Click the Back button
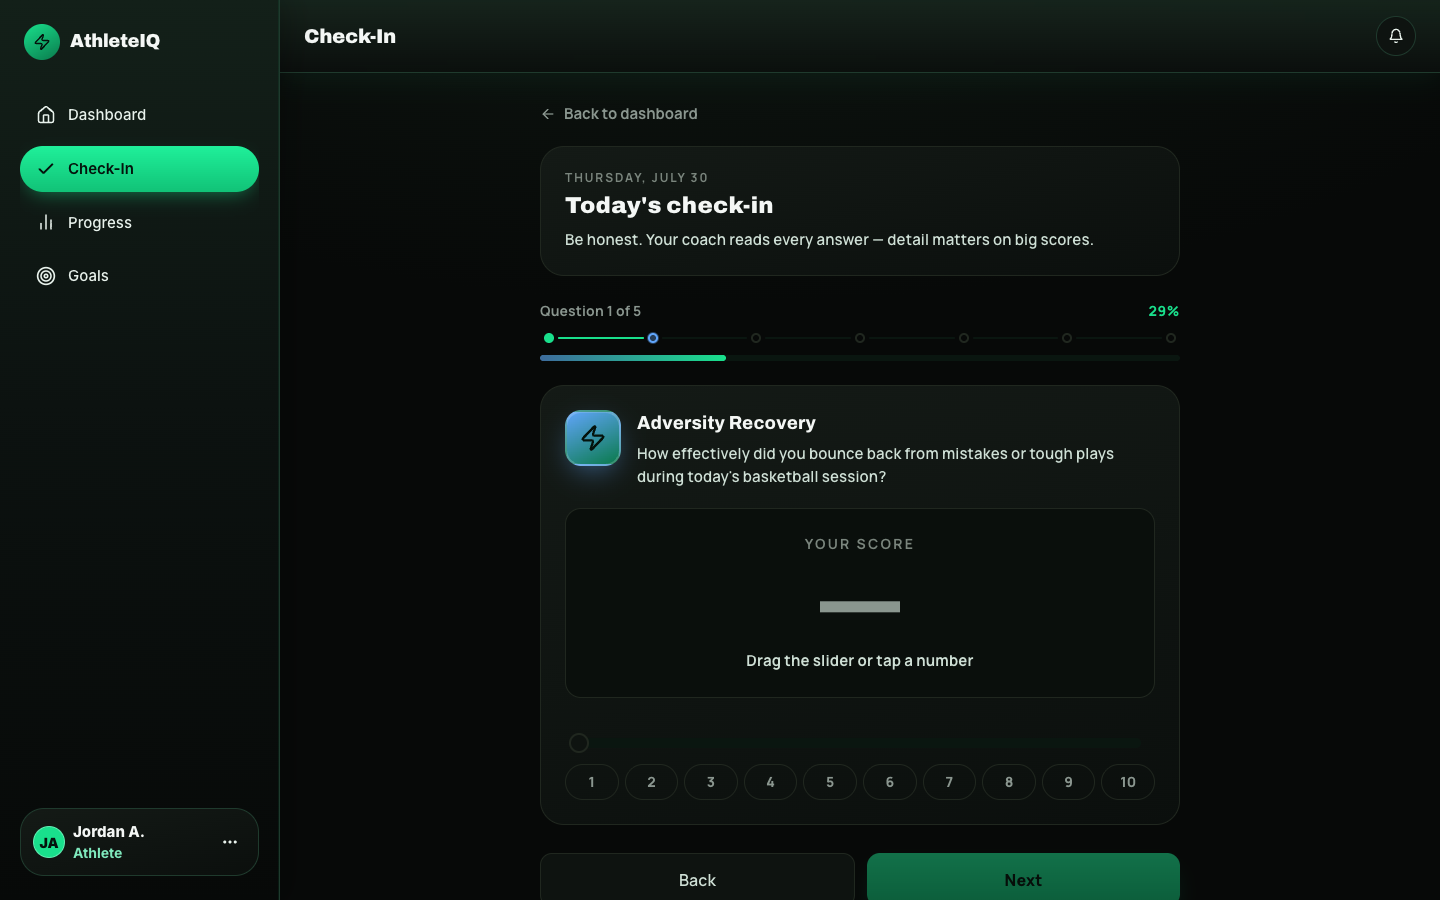Viewport: 1440px width, 900px height. coord(697,877)
